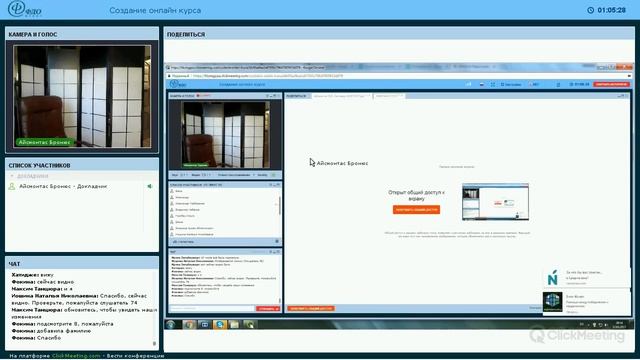Click the shared participants list scrollbar
The width and height of the screenshot is (640, 360).
click(x=280, y=205)
